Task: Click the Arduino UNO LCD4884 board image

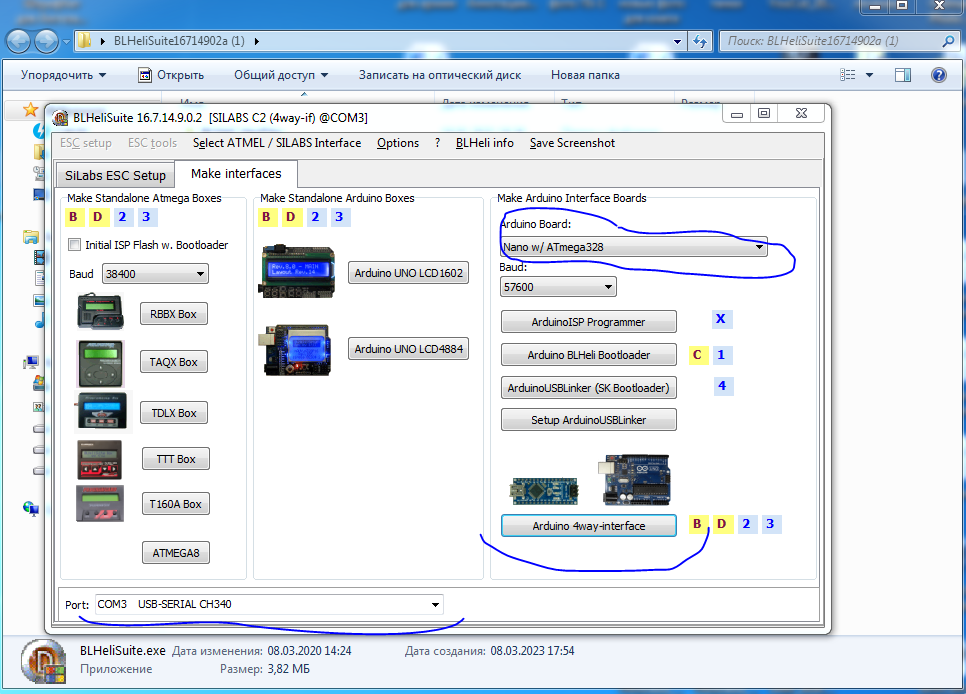Action: [x=300, y=348]
